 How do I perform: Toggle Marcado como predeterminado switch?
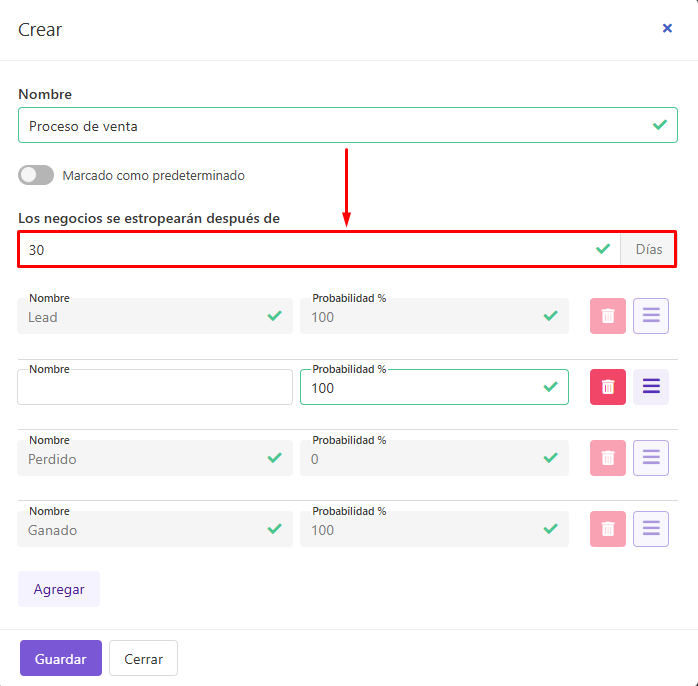(36, 175)
